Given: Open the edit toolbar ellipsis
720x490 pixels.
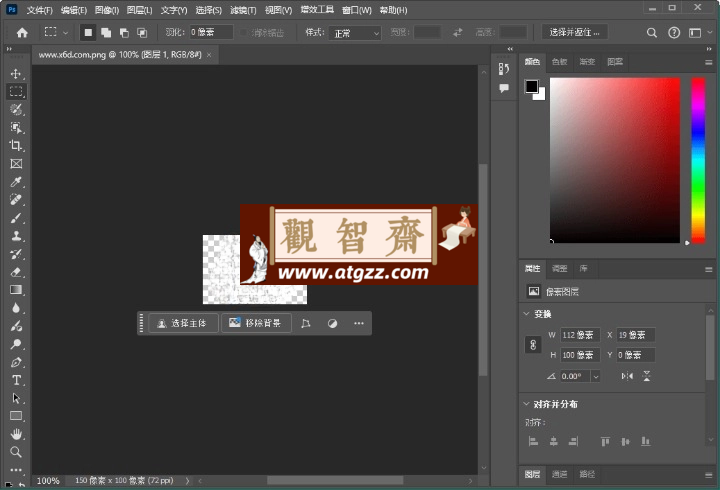Looking at the screenshot, I should click(x=16, y=470).
